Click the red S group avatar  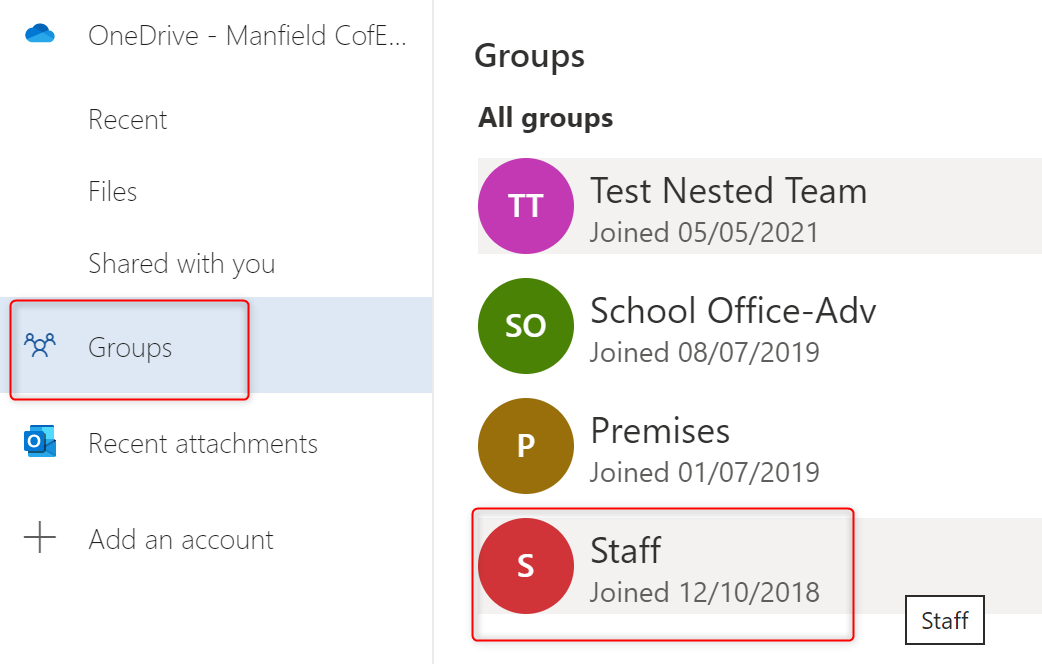click(526, 566)
